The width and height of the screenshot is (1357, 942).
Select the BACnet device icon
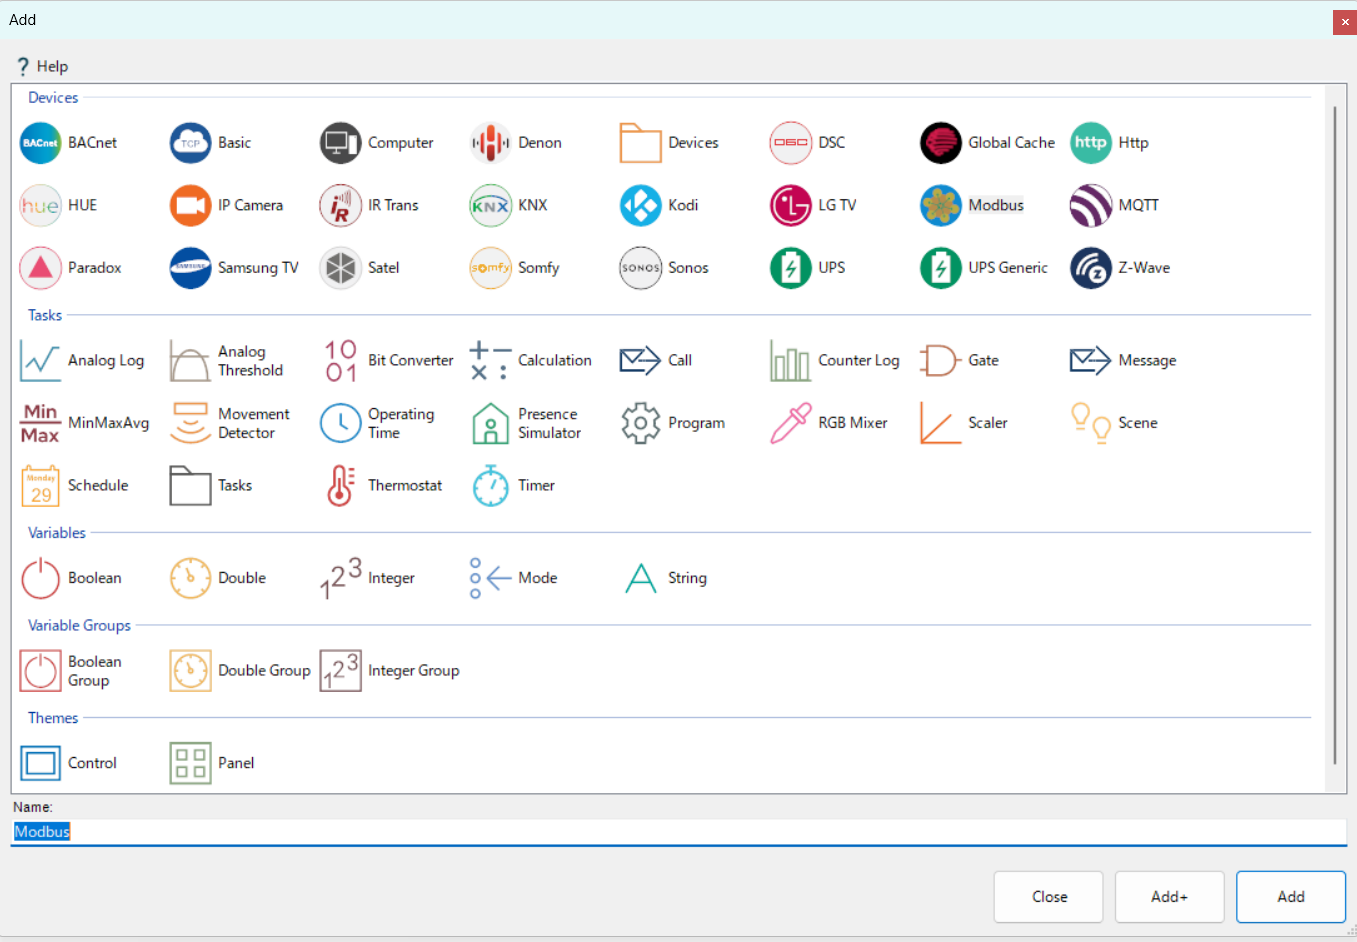tap(41, 143)
